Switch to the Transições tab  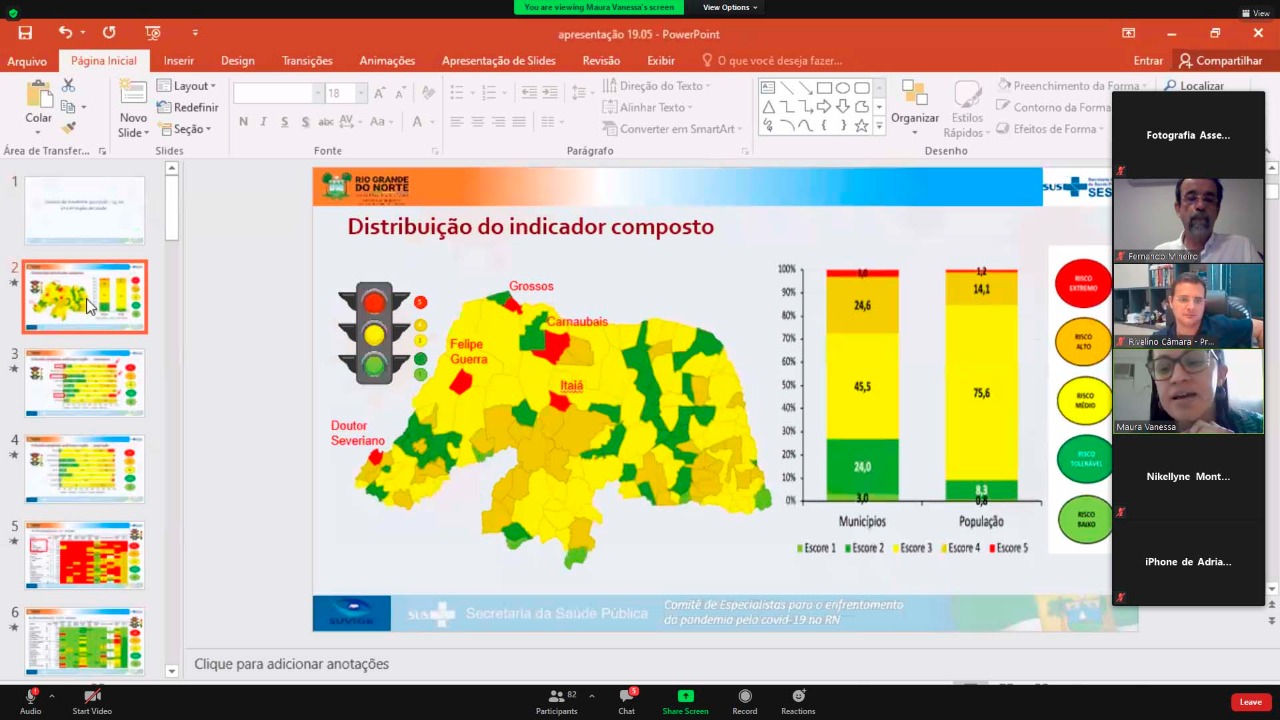(307, 61)
